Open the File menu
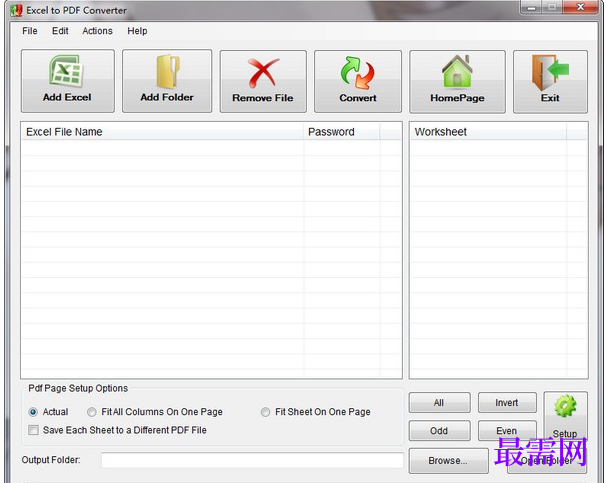The width and height of the screenshot is (606, 483). pos(30,31)
